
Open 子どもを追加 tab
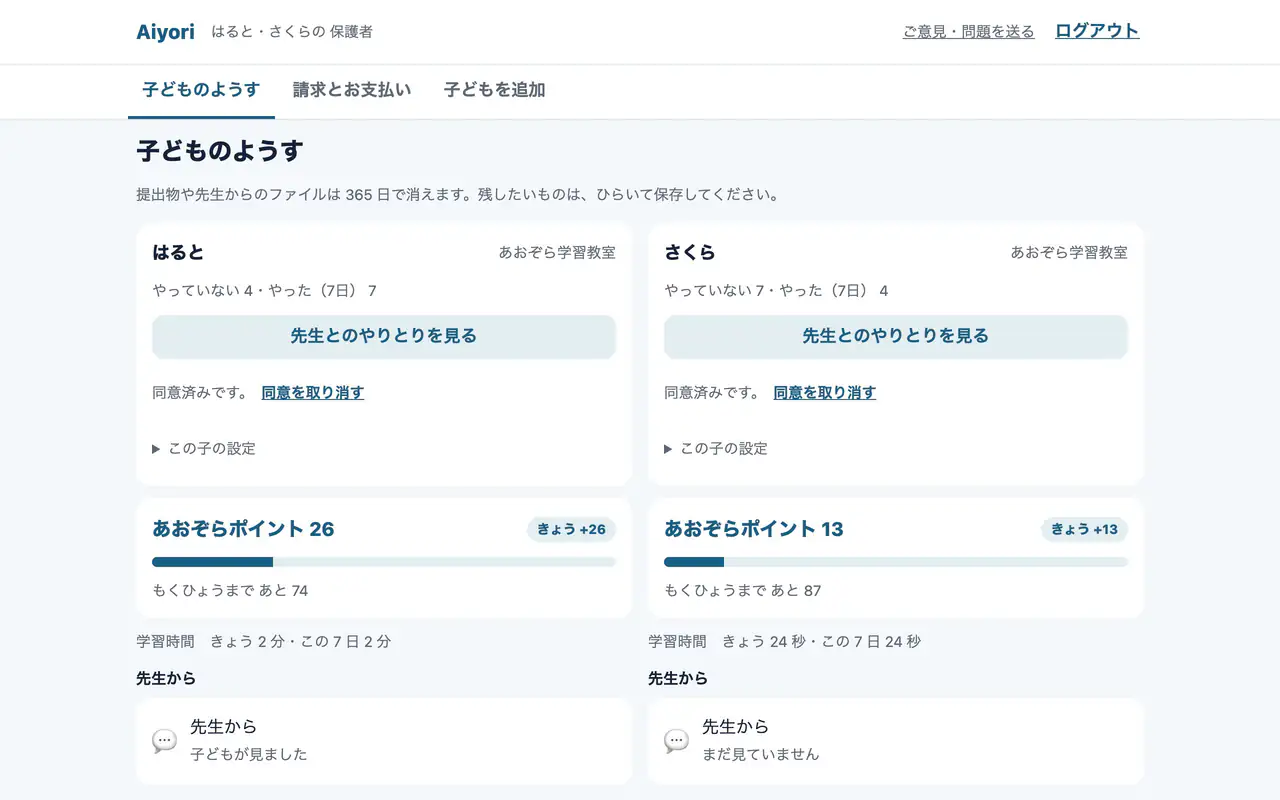pos(494,90)
